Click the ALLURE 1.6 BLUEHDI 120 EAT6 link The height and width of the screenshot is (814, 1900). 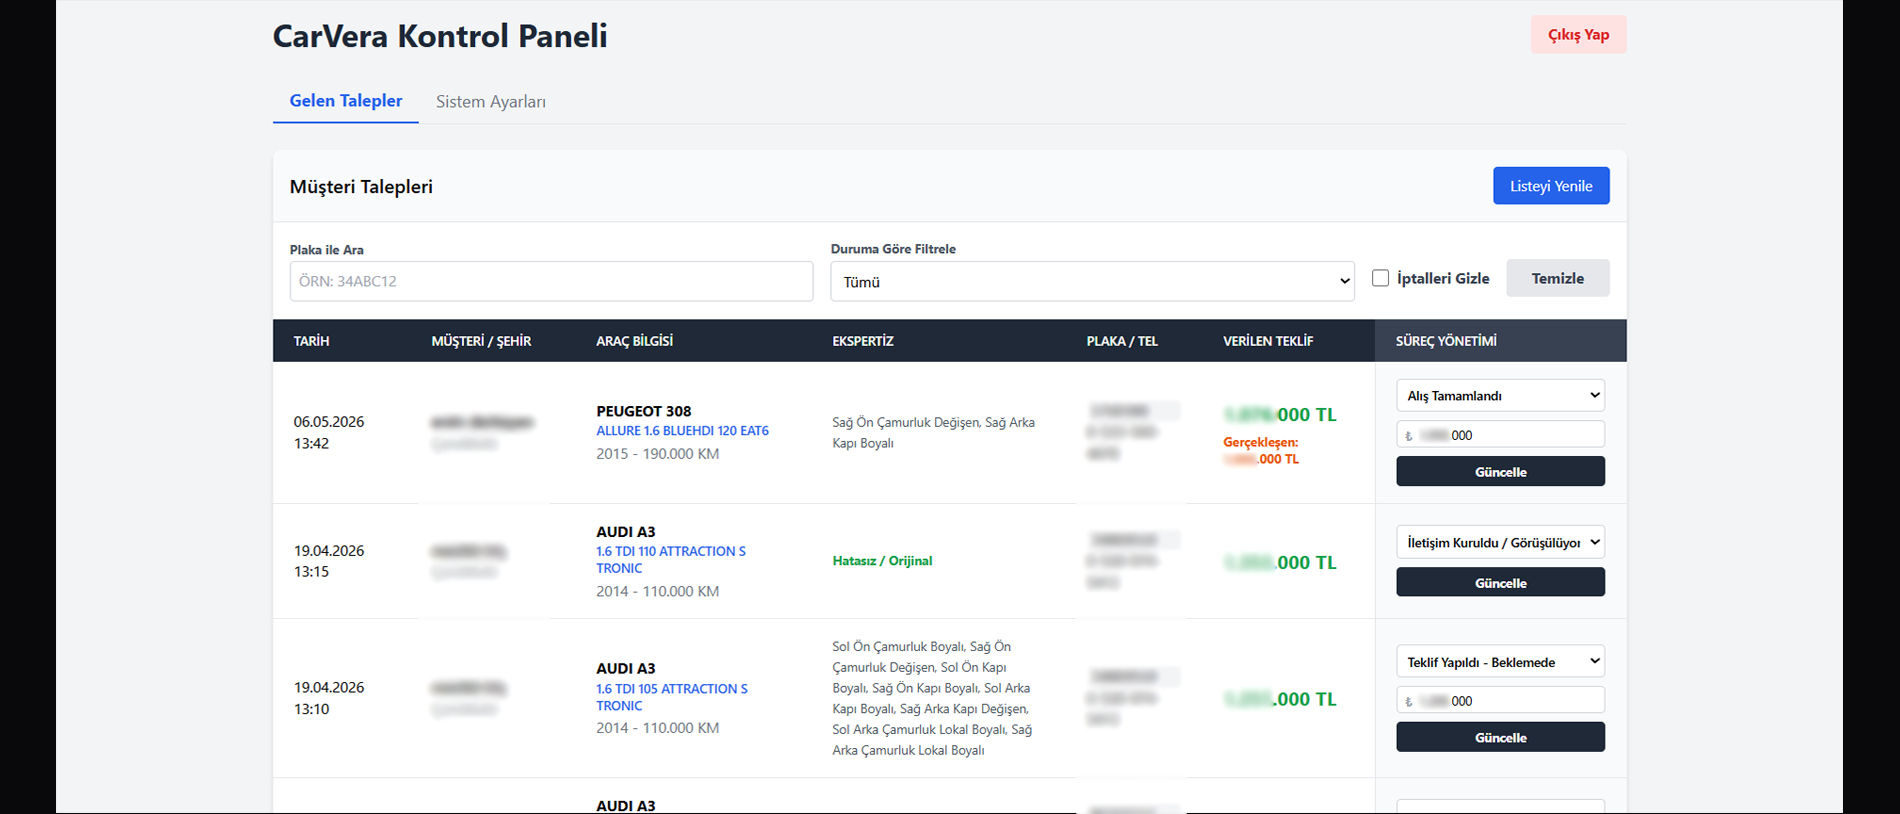click(x=683, y=431)
